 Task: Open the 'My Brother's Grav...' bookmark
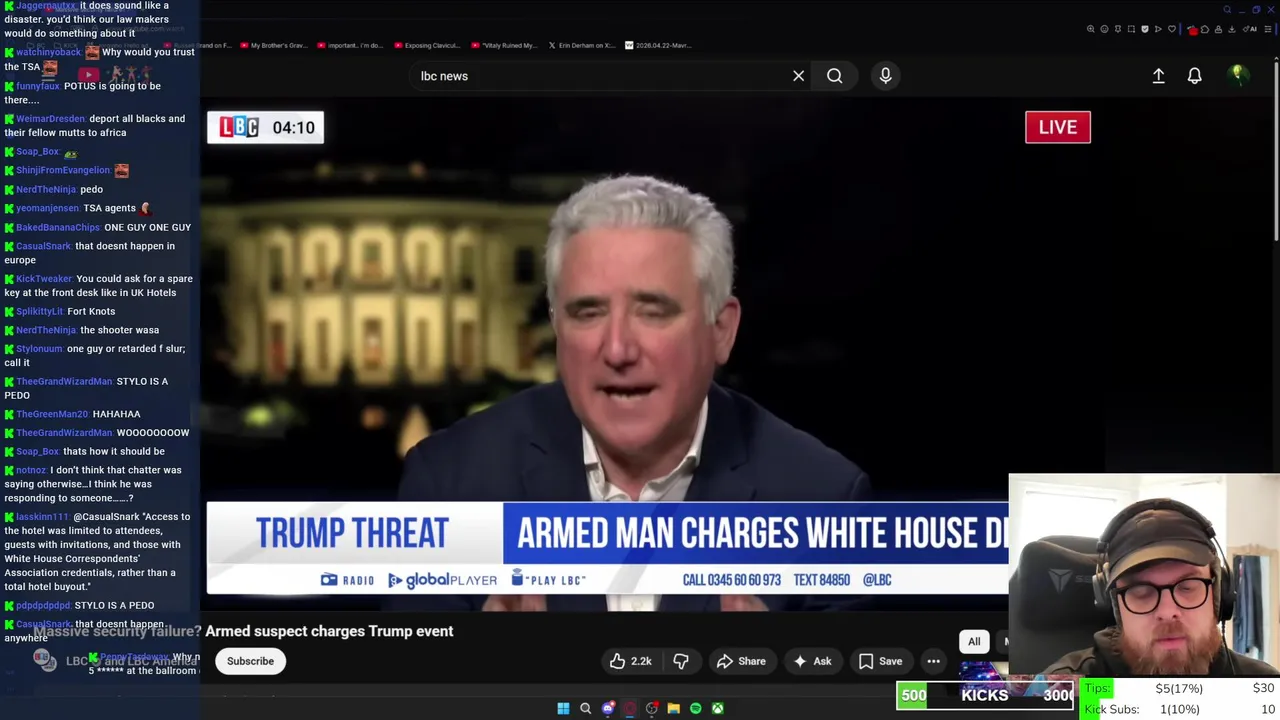click(273, 45)
